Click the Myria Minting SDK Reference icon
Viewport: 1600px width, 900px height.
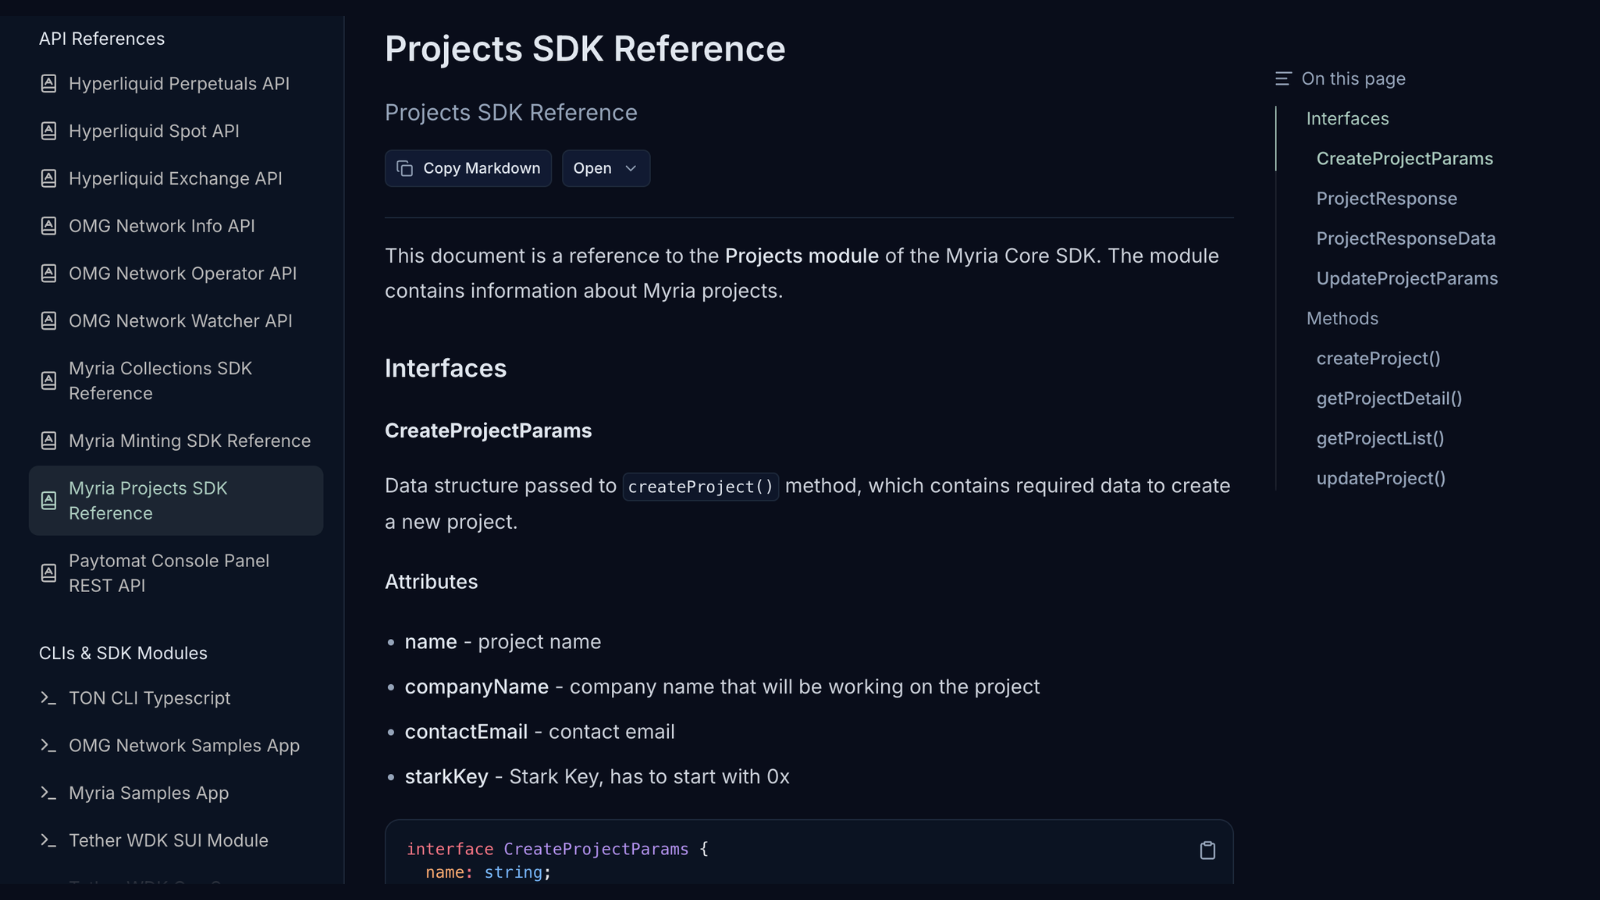pos(48,441)
